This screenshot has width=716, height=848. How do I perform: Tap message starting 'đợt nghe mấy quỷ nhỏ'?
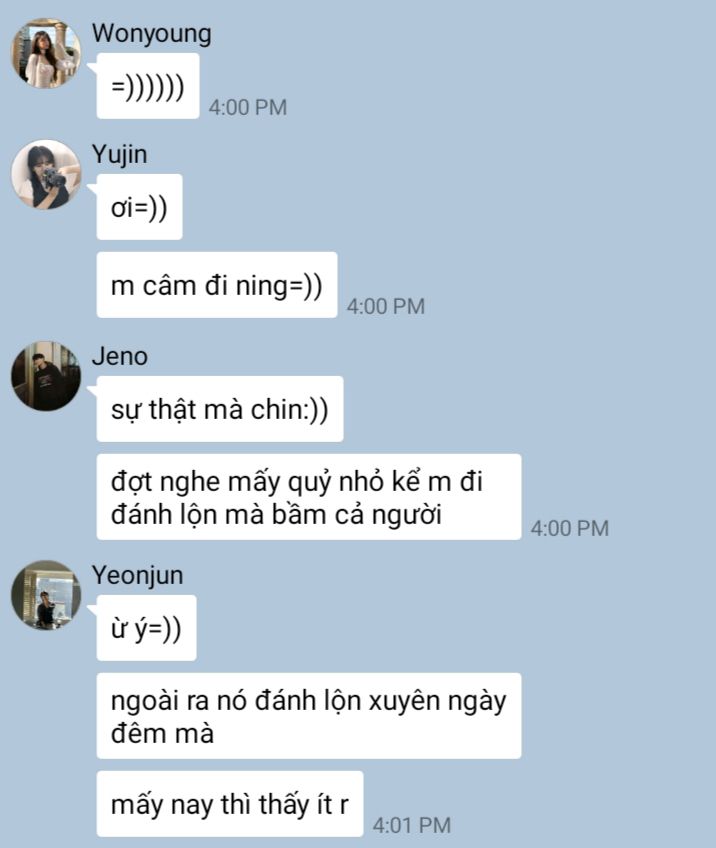click(309, 497)
